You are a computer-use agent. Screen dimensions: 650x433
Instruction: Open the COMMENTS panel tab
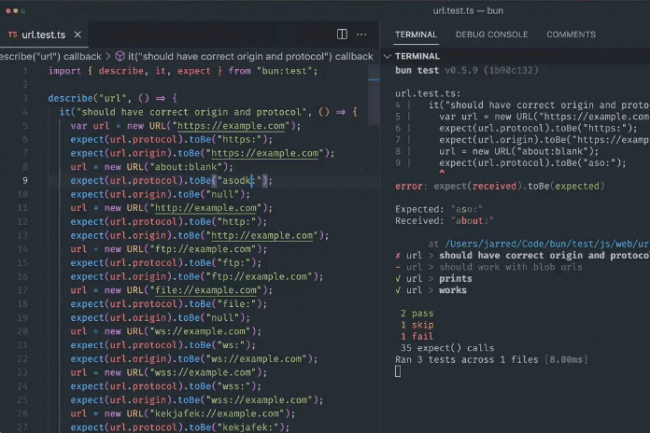coord(570,34)
